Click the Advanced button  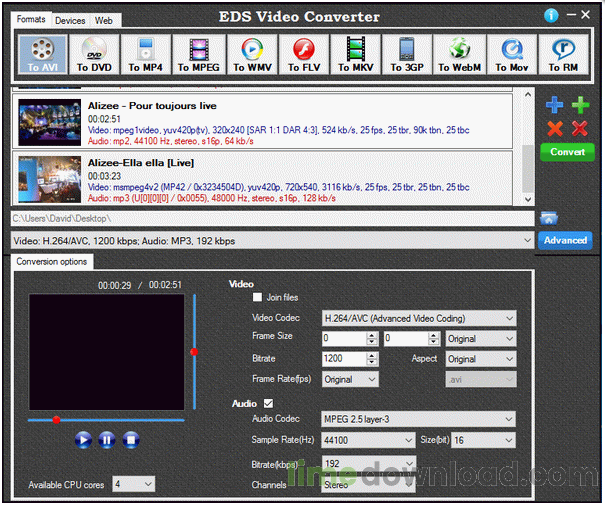[x=565, y=240]
